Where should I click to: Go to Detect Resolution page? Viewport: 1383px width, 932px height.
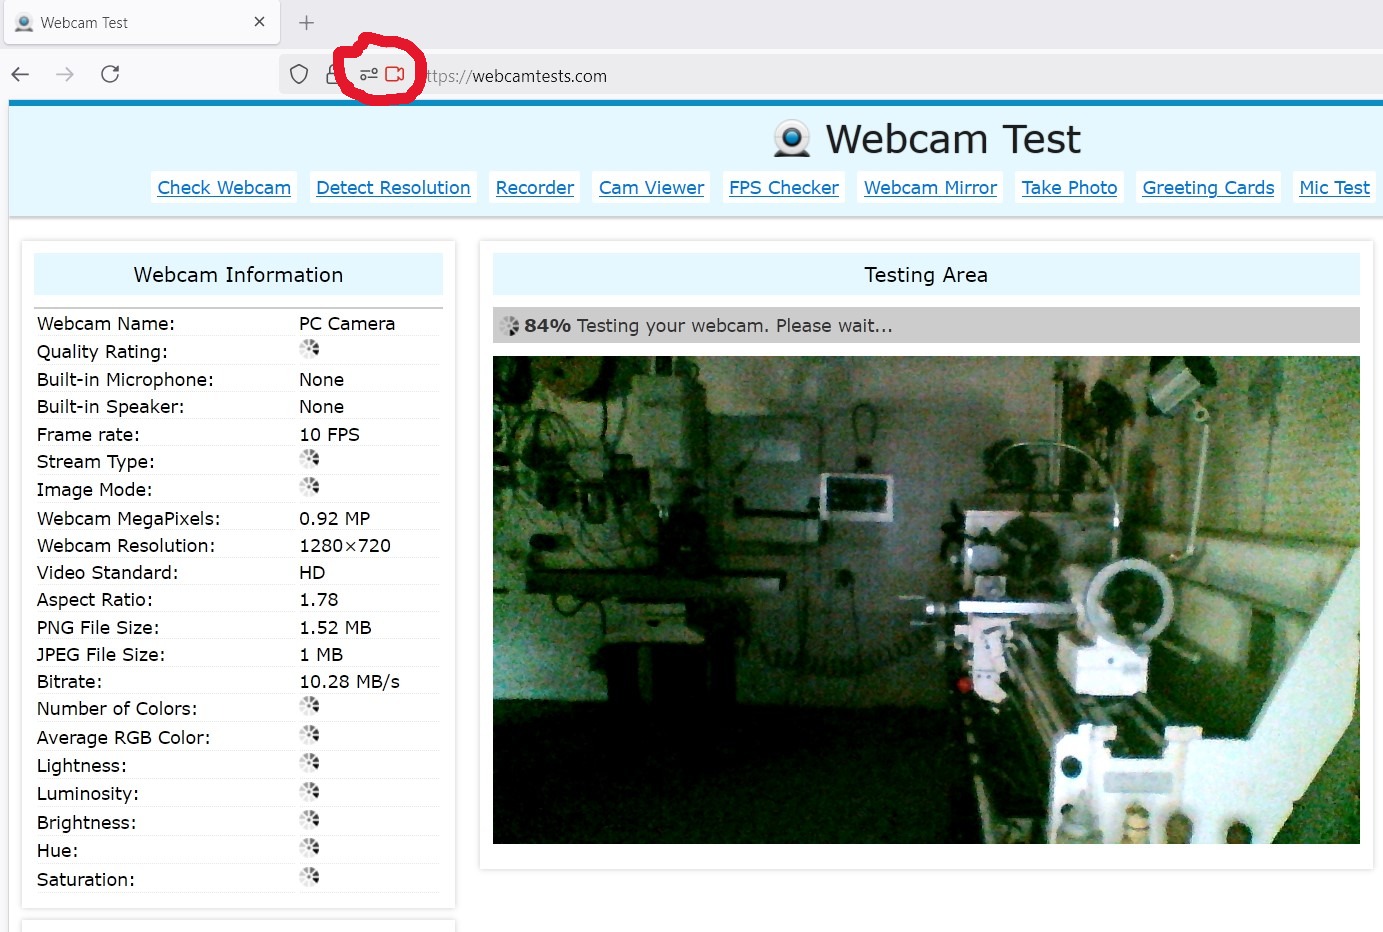(393, 188)
